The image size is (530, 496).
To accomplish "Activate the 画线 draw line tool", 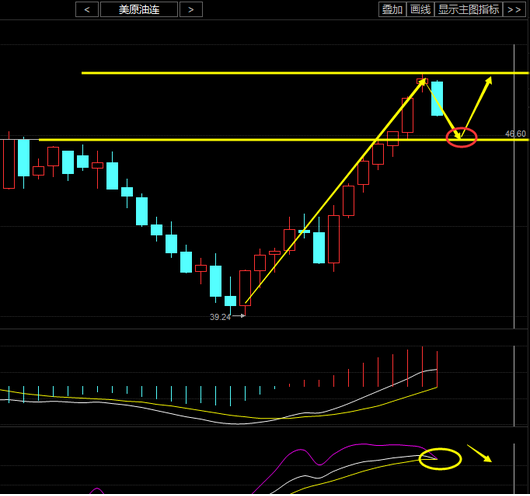I will (420, 9).
